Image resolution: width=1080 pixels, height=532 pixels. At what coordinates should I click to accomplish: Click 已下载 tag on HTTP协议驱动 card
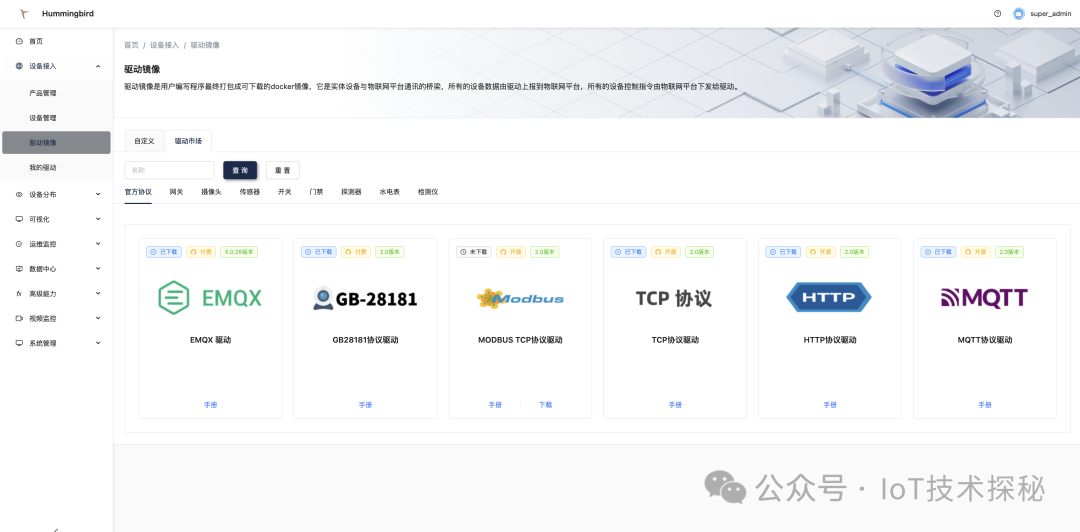coord(783,252)
